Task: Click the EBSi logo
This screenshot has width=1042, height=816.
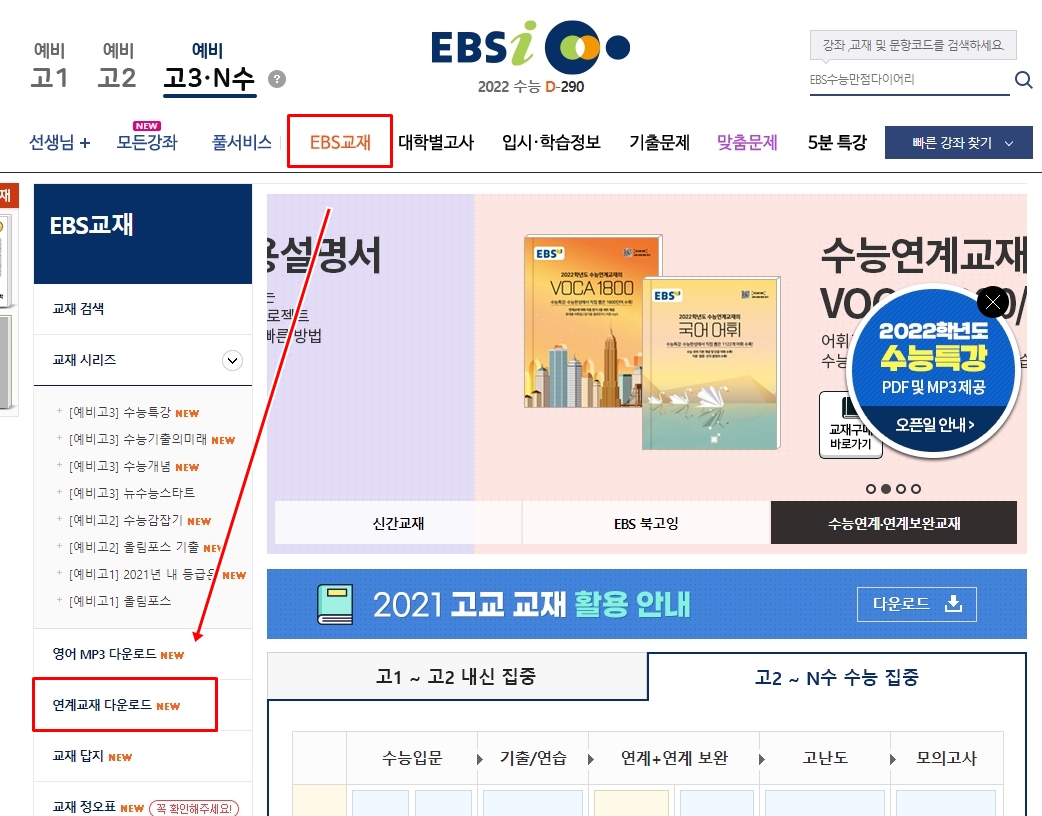Action: coord(530,45)
